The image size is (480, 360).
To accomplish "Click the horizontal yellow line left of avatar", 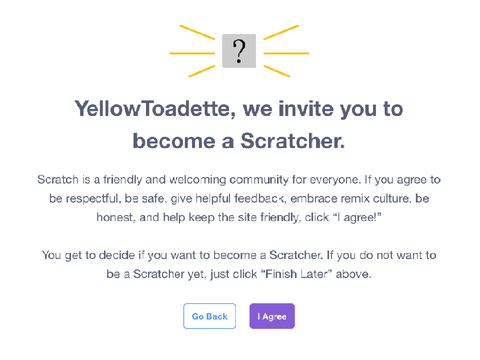I will pyautogui.click(x=192, y=53).
